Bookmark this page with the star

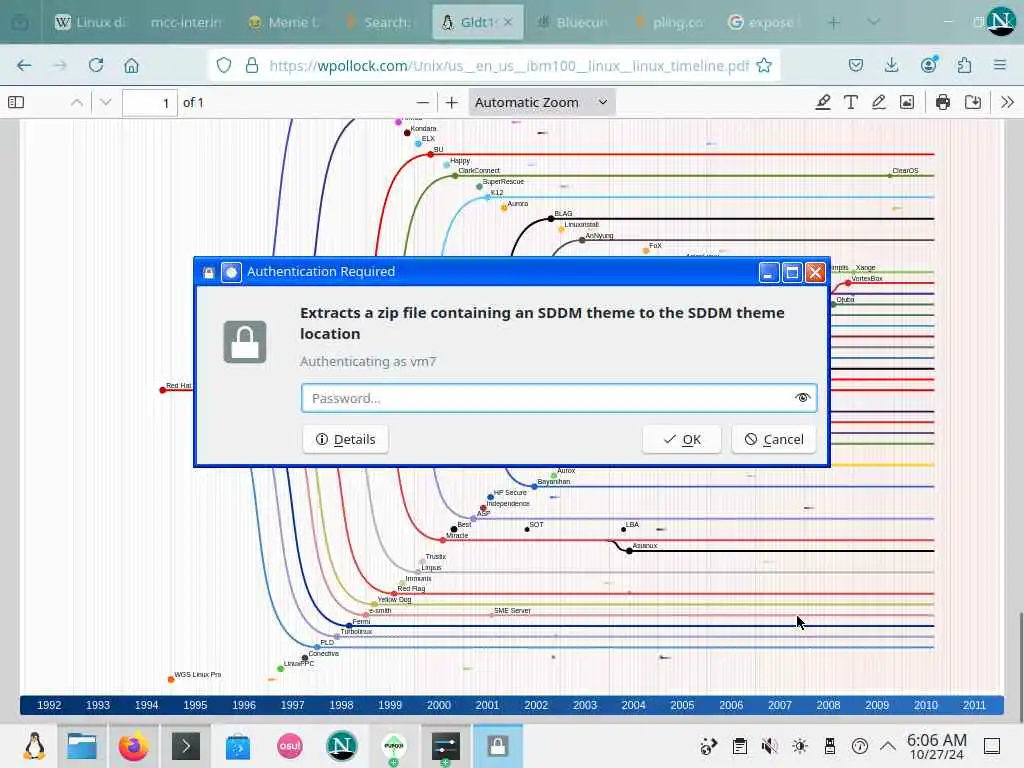[763, 65]
